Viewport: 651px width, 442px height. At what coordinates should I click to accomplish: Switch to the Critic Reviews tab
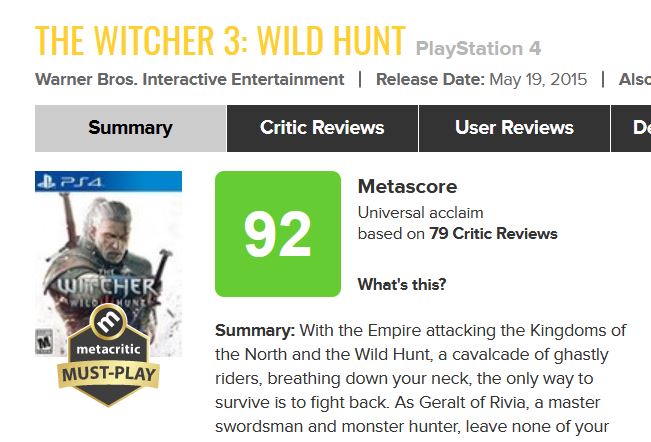(x=322, y=128)
